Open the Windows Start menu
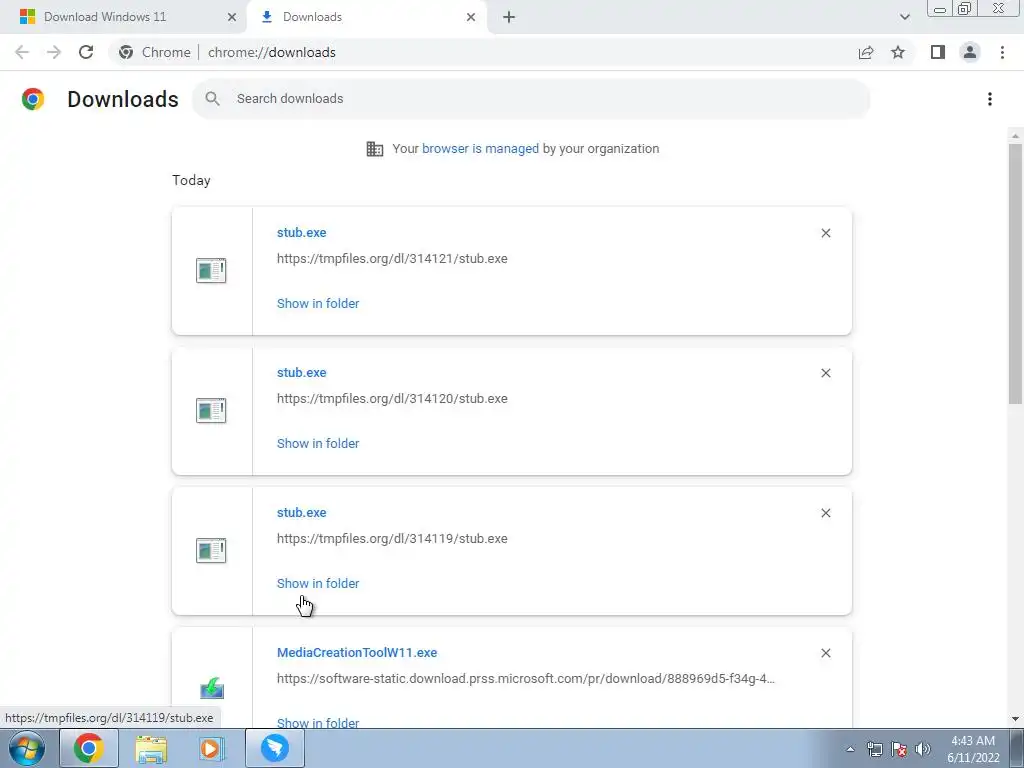This screenshot has width=1024, height=768. click(x=26, y=748)
